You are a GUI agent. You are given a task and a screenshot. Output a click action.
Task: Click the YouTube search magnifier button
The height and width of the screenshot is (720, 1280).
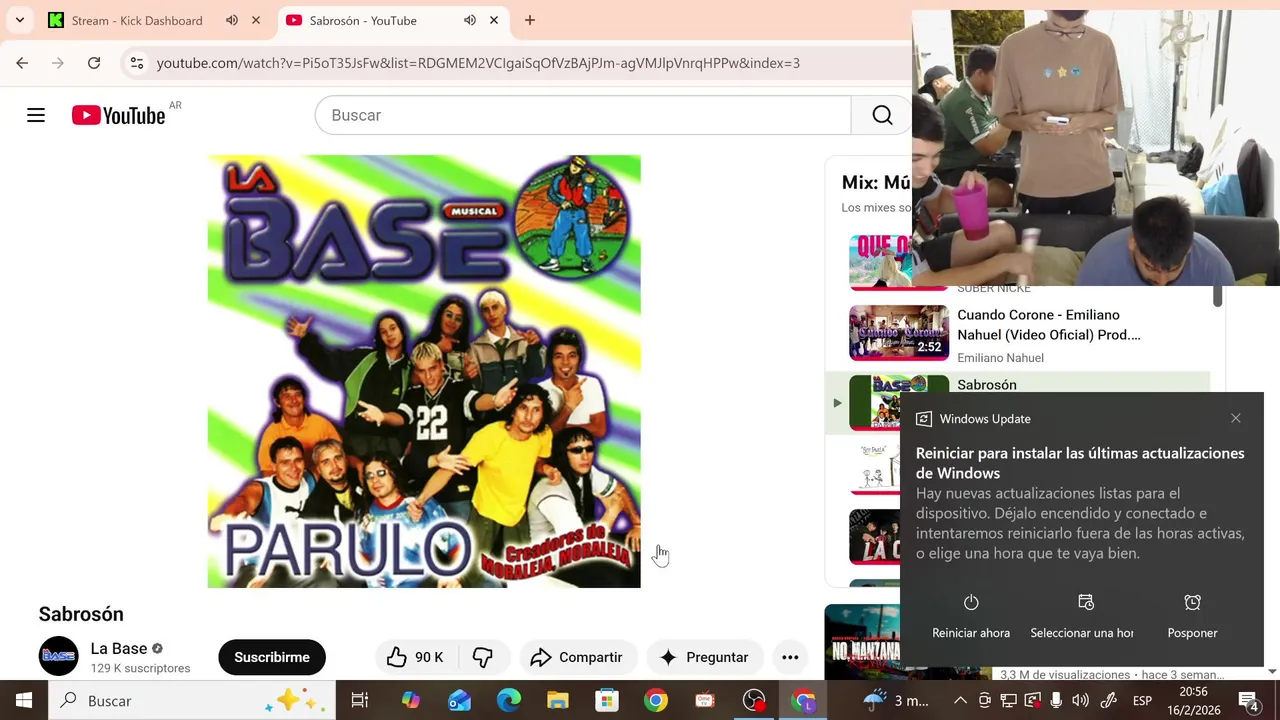(x=882, y=115)
